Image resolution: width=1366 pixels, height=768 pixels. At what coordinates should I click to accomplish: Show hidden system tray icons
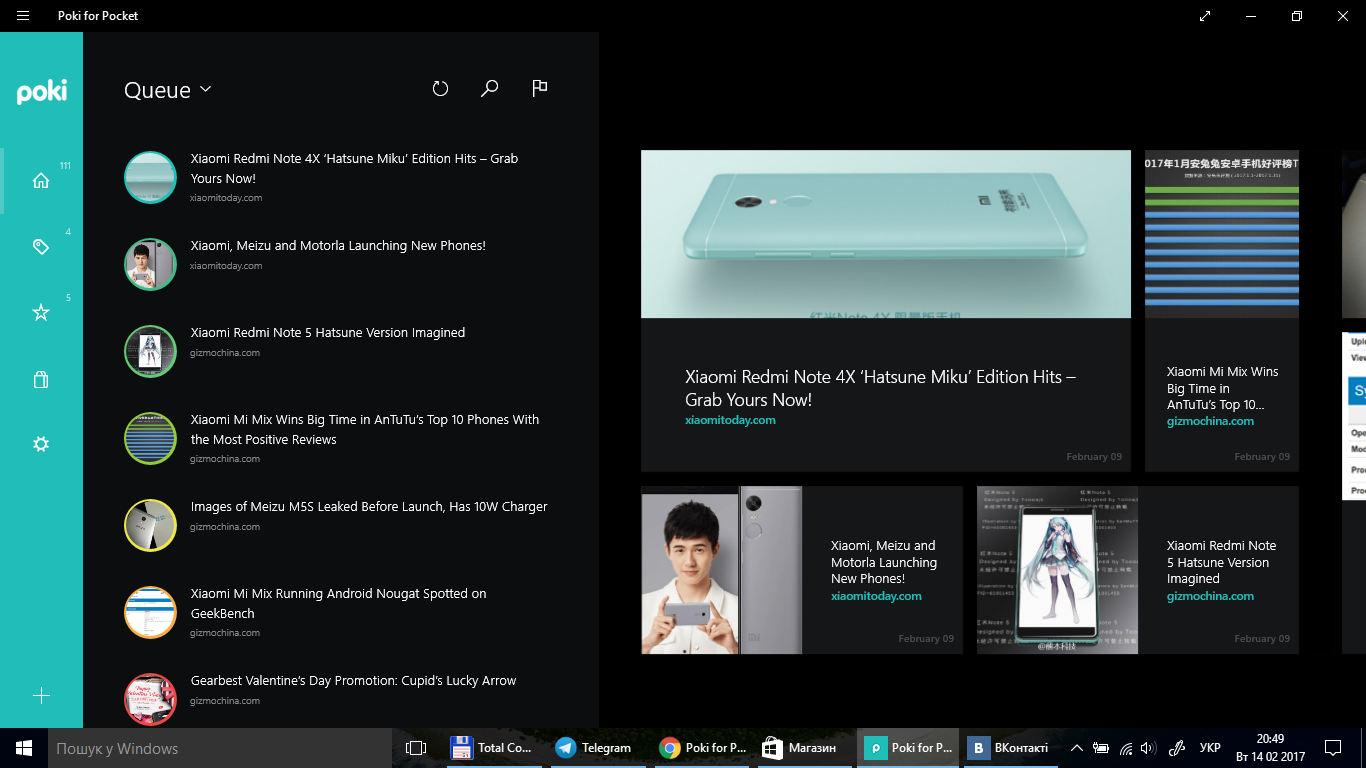[1076, 748]
